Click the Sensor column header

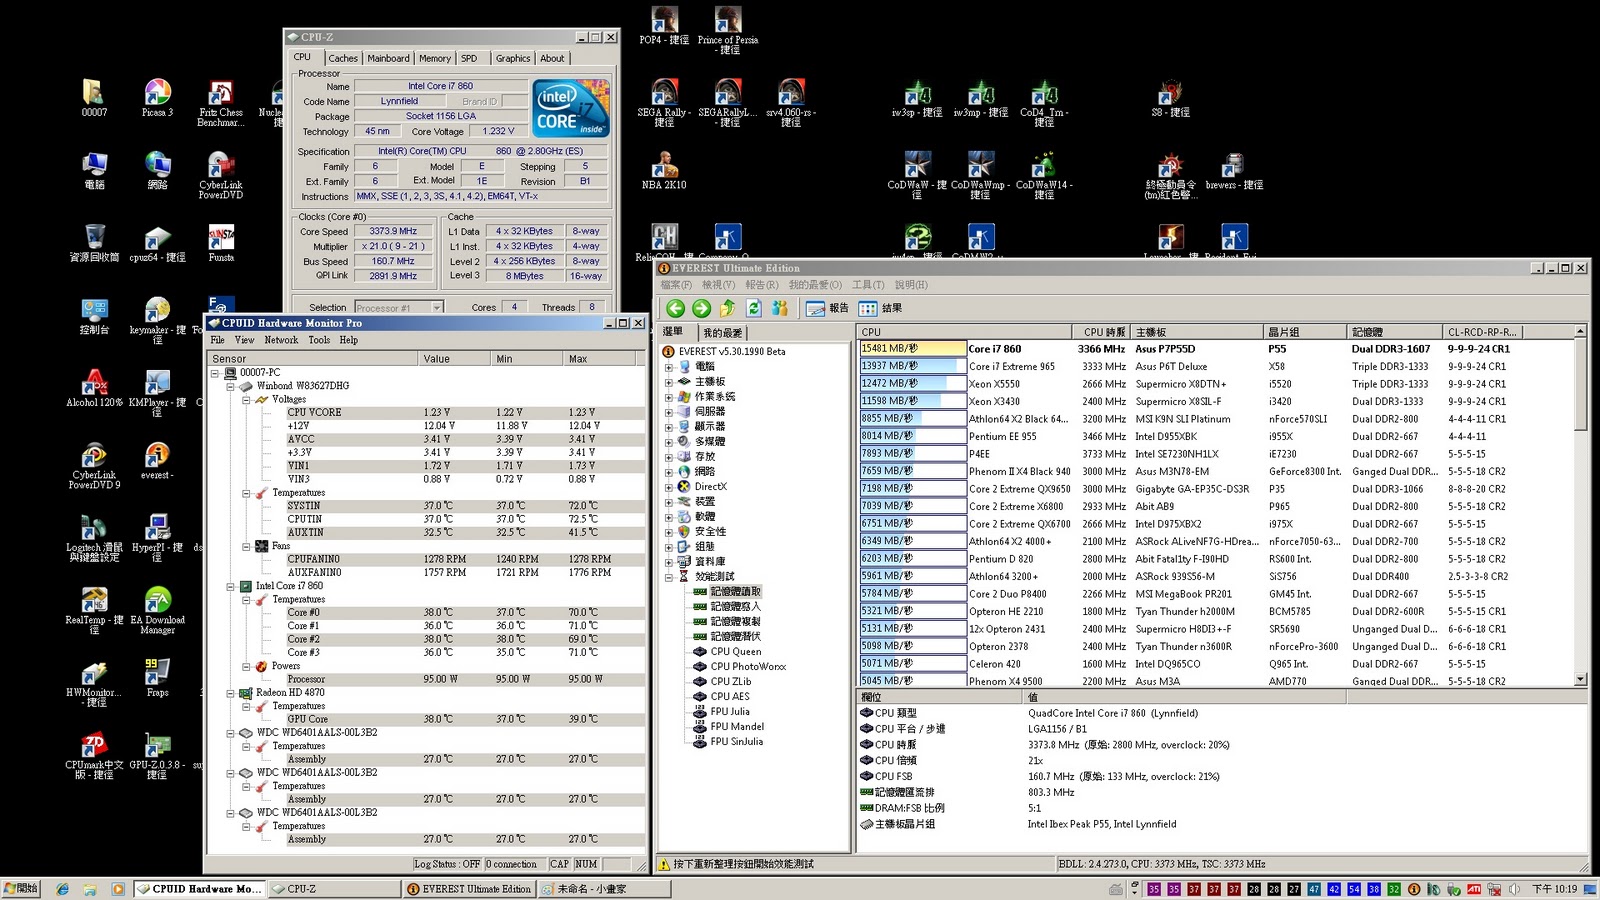tap(312, 359)
